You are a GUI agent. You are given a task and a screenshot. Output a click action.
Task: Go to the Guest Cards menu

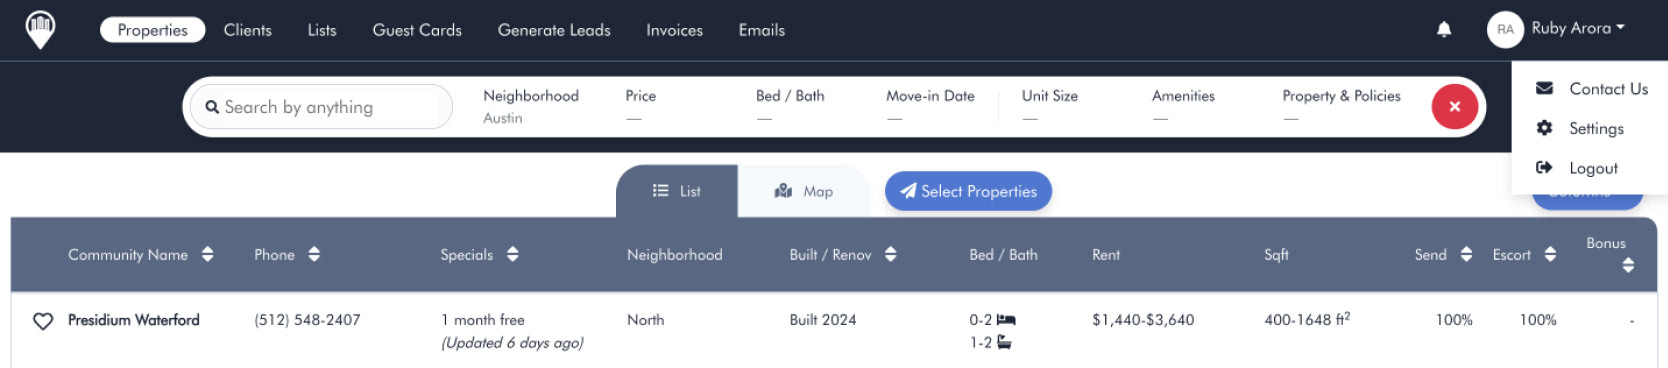point(417,30)
